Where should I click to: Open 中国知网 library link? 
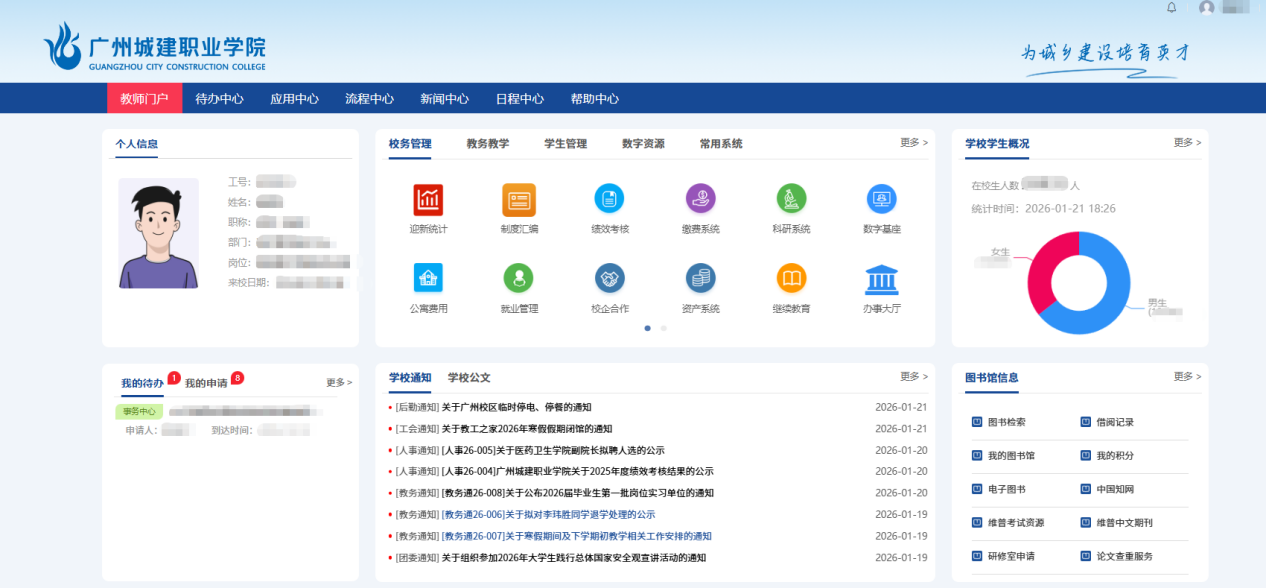tap(1114, 489)
